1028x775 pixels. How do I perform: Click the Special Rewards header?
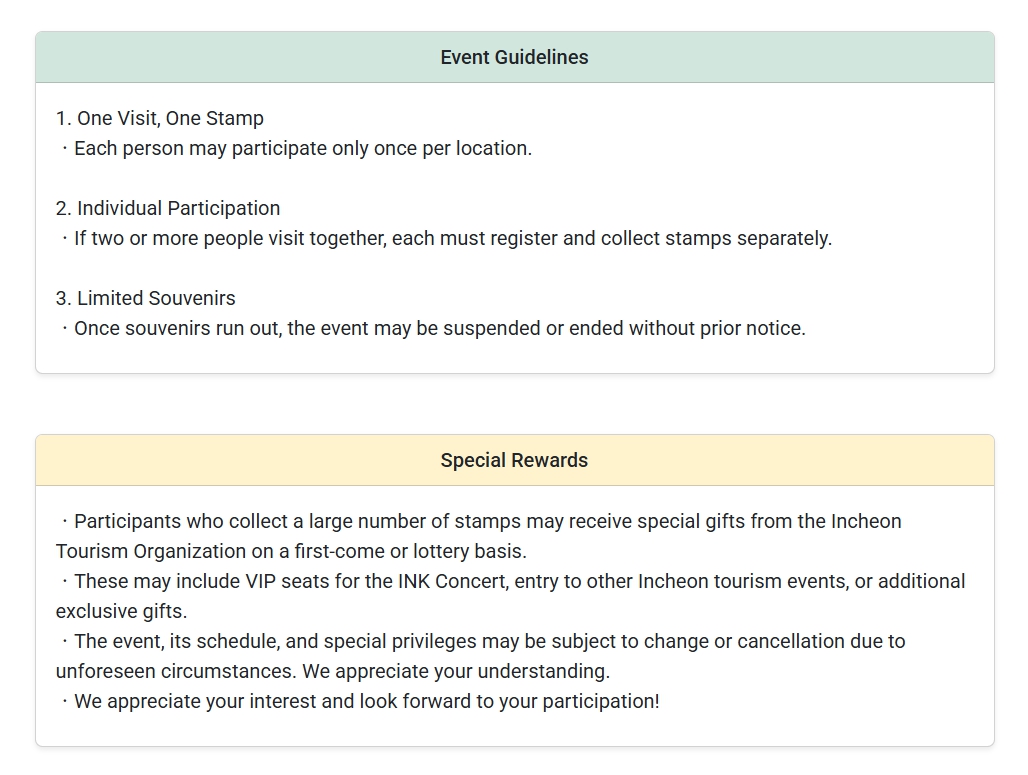pyautogui.click(x=514, y=460)
